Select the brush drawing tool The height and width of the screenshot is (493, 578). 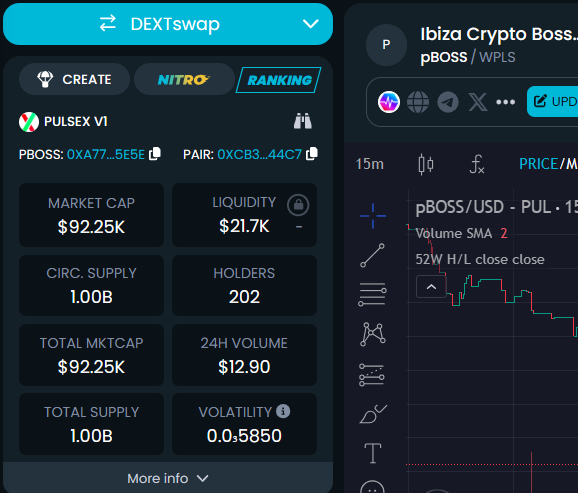373,414
